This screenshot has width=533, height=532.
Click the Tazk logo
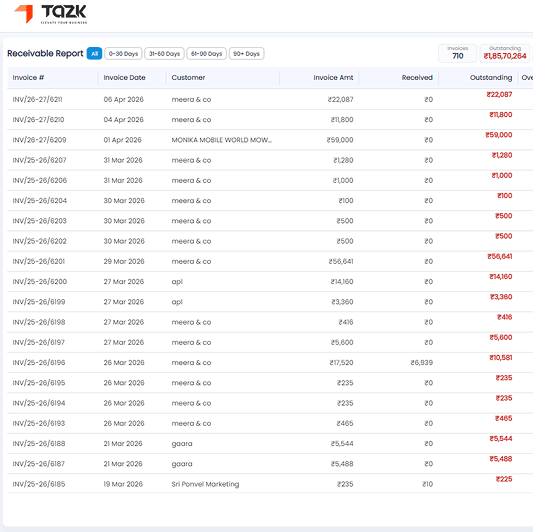click(x=50, y=14)
